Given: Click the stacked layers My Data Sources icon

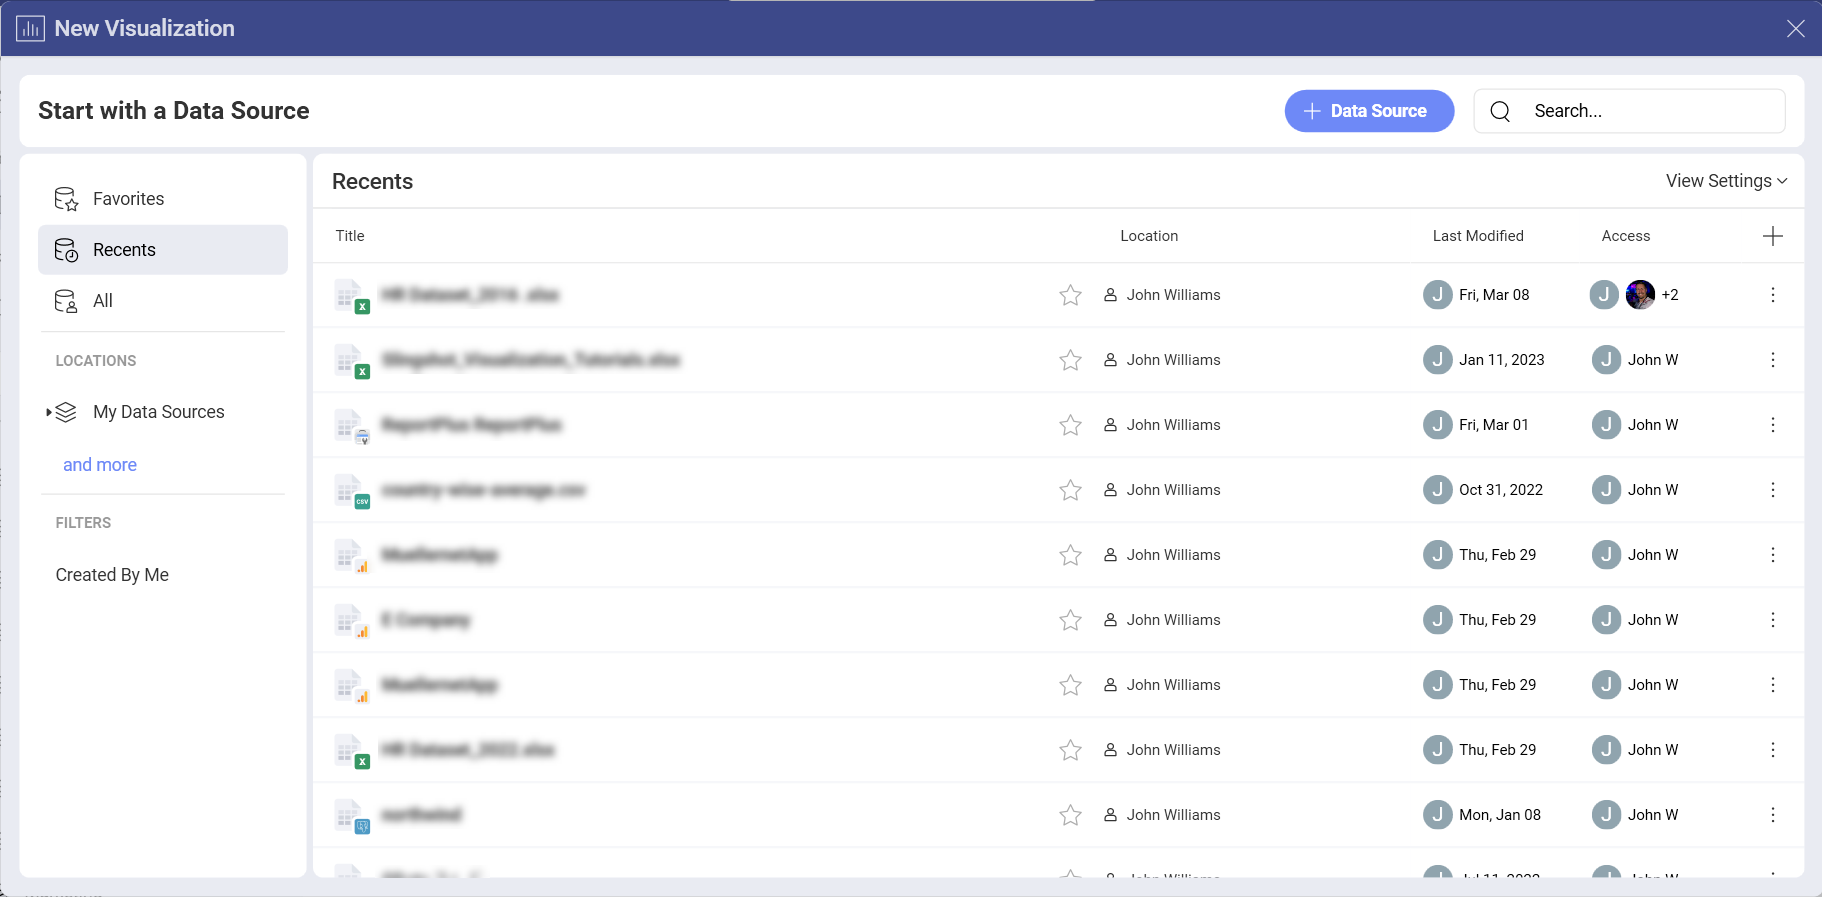Looking at the screenshot, I should point(66,412).
